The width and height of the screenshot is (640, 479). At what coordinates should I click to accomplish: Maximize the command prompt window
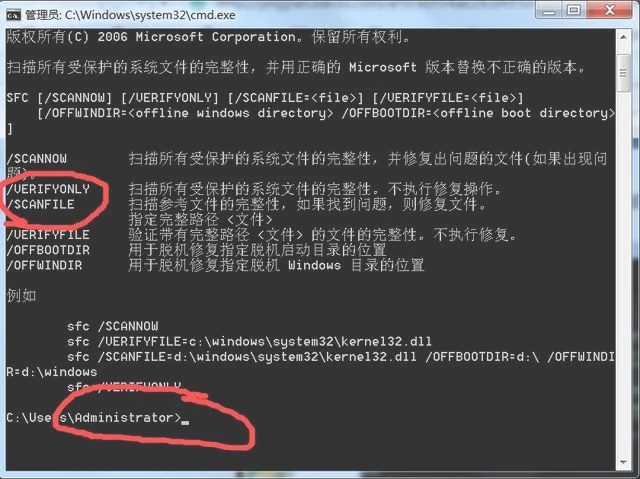click(x=575, y=10)
